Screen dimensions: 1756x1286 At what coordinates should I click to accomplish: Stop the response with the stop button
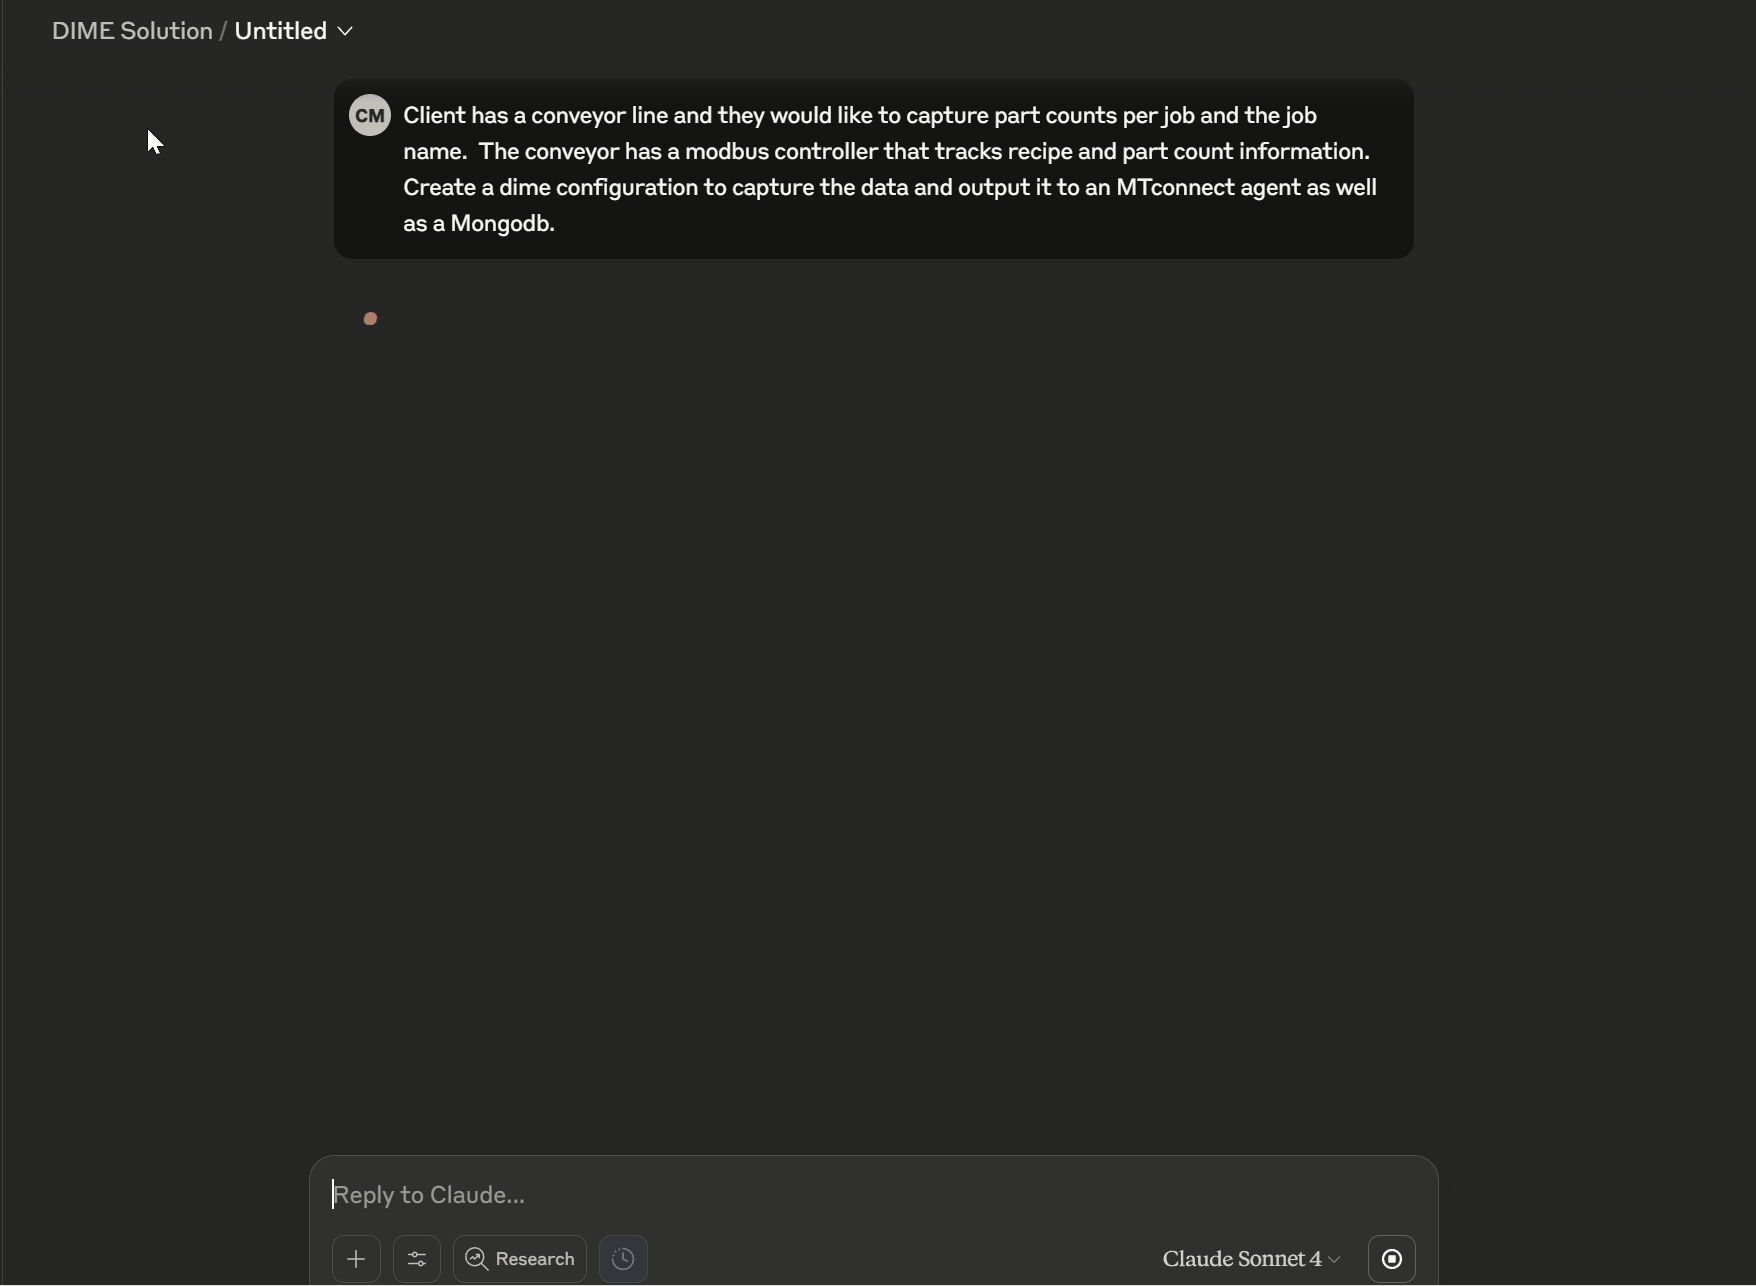click(x=1391, y=1259)
